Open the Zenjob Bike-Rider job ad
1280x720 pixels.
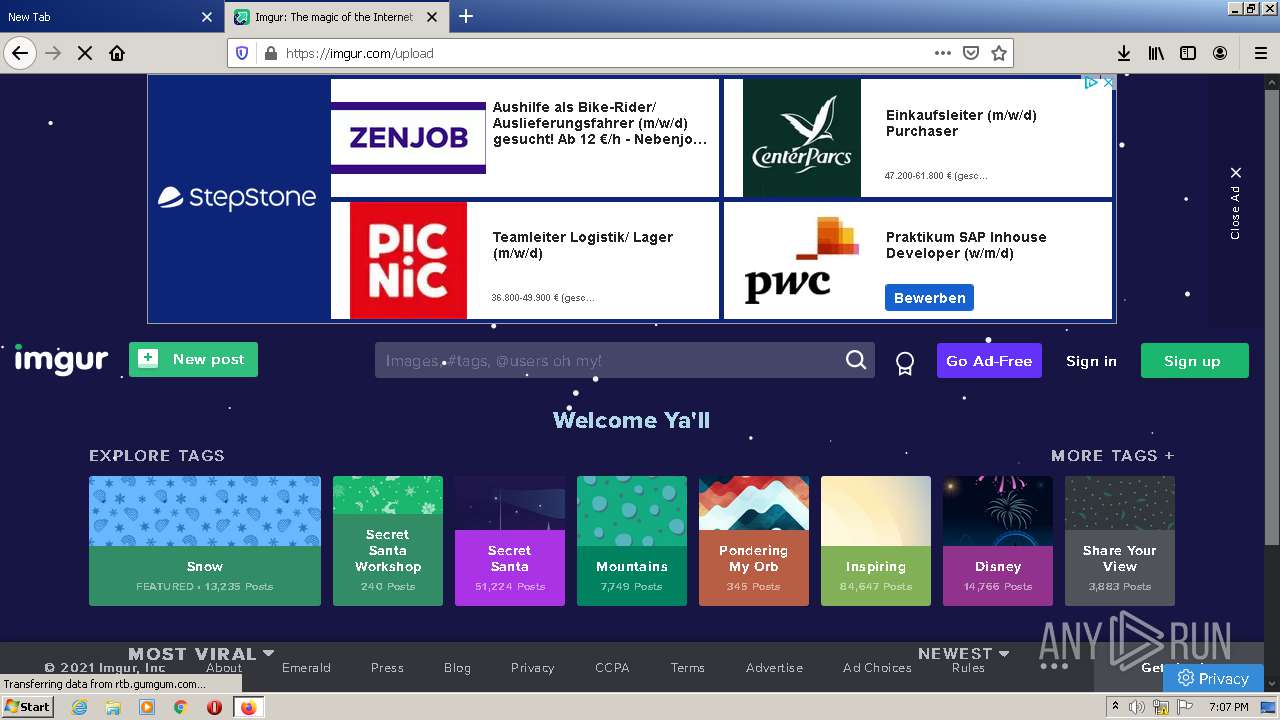point(525,138)
